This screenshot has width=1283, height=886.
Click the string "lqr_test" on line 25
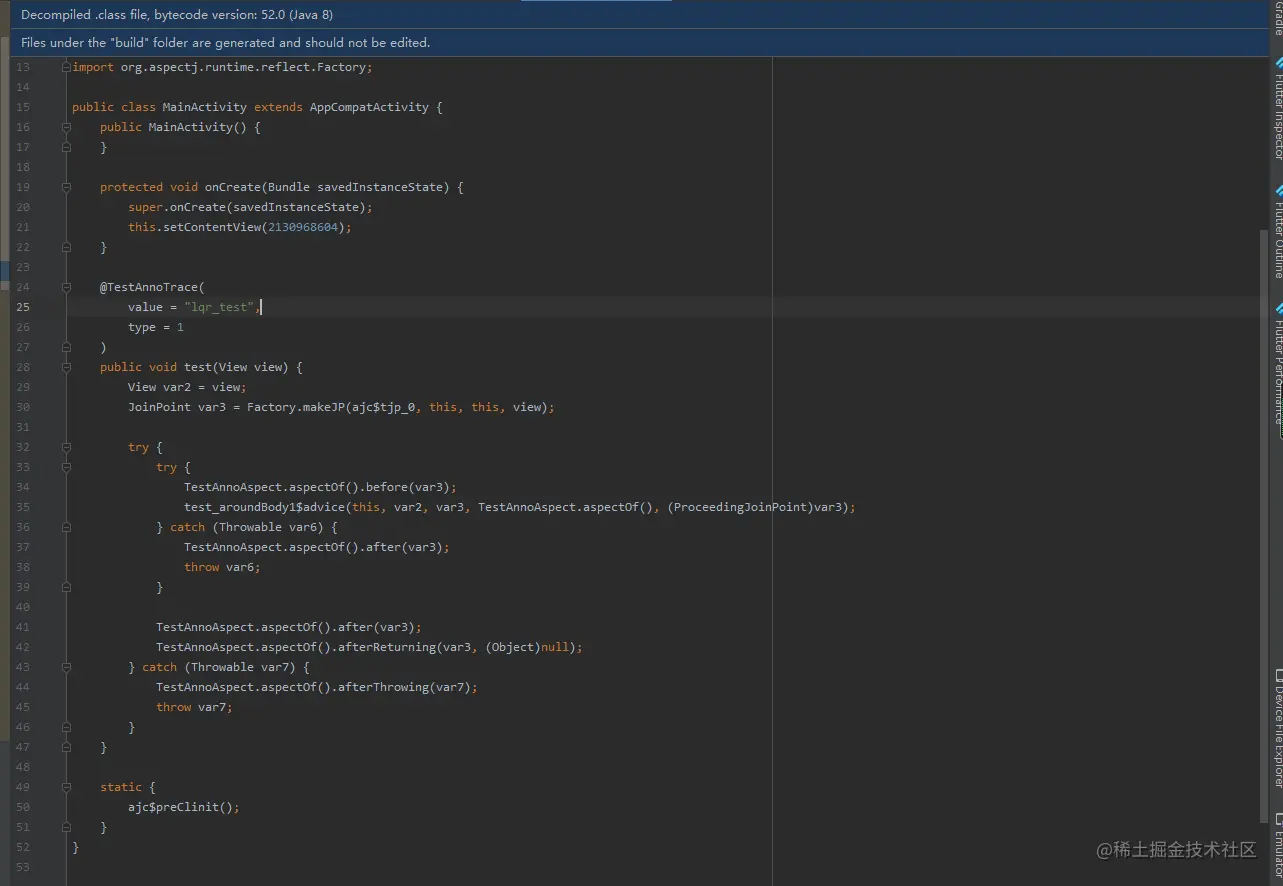(219, 307)
